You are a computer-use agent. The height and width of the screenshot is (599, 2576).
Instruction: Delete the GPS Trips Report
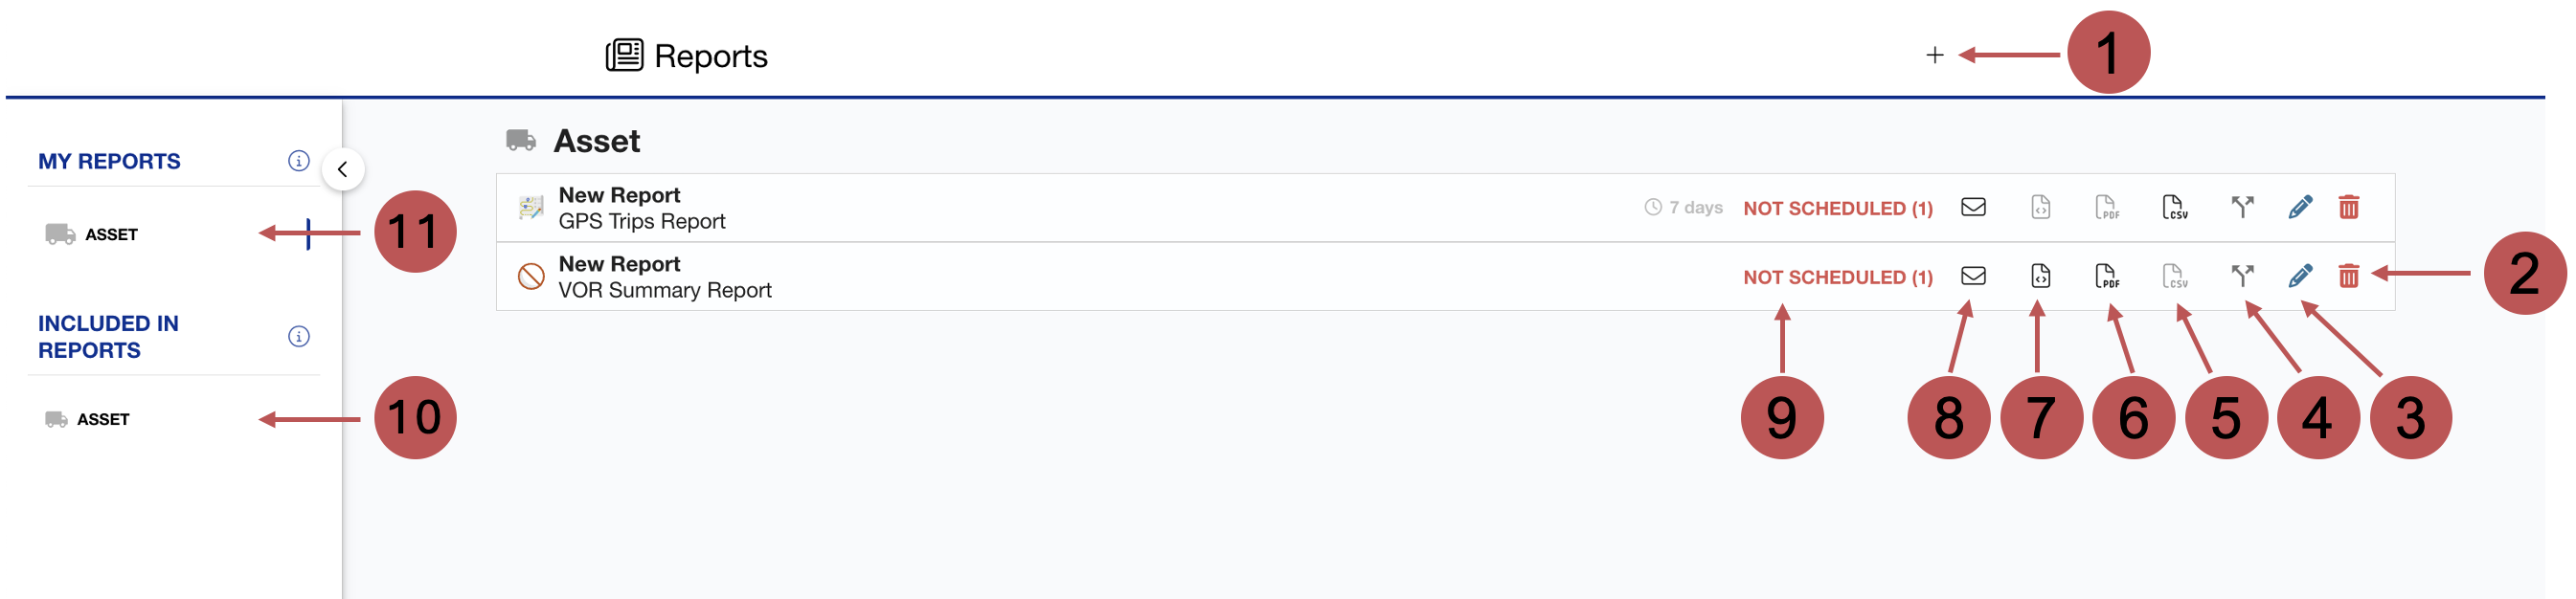tap(2348, 207)
